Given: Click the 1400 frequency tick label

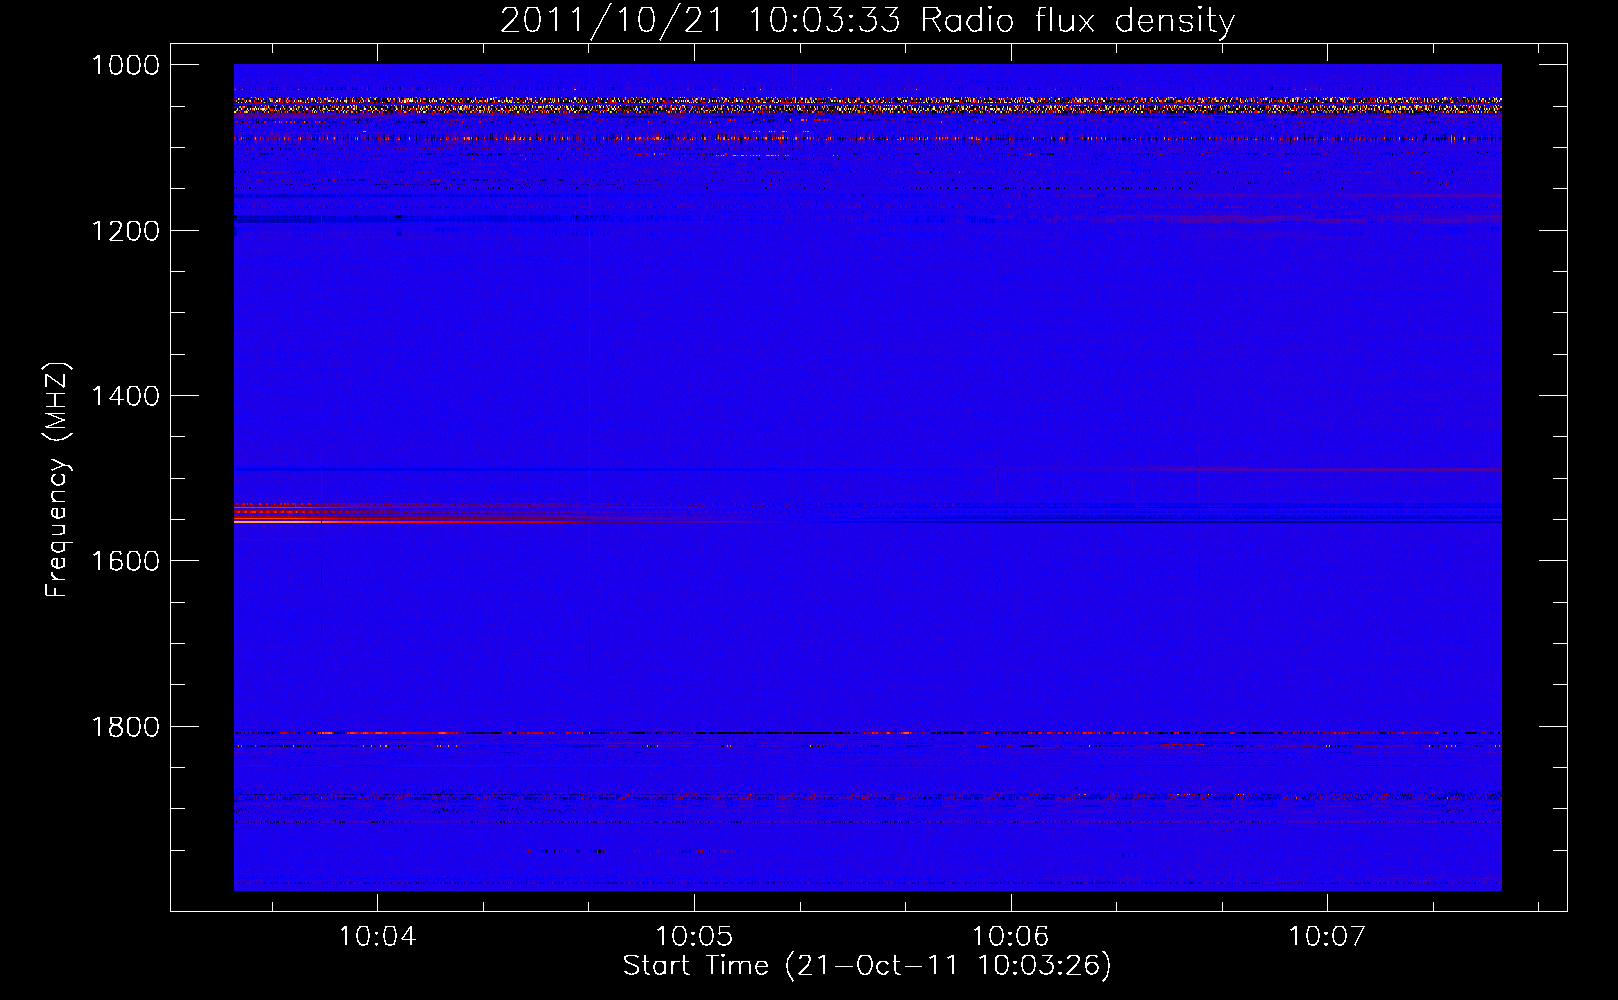Looking at the screenshot, I should [125, 396].
